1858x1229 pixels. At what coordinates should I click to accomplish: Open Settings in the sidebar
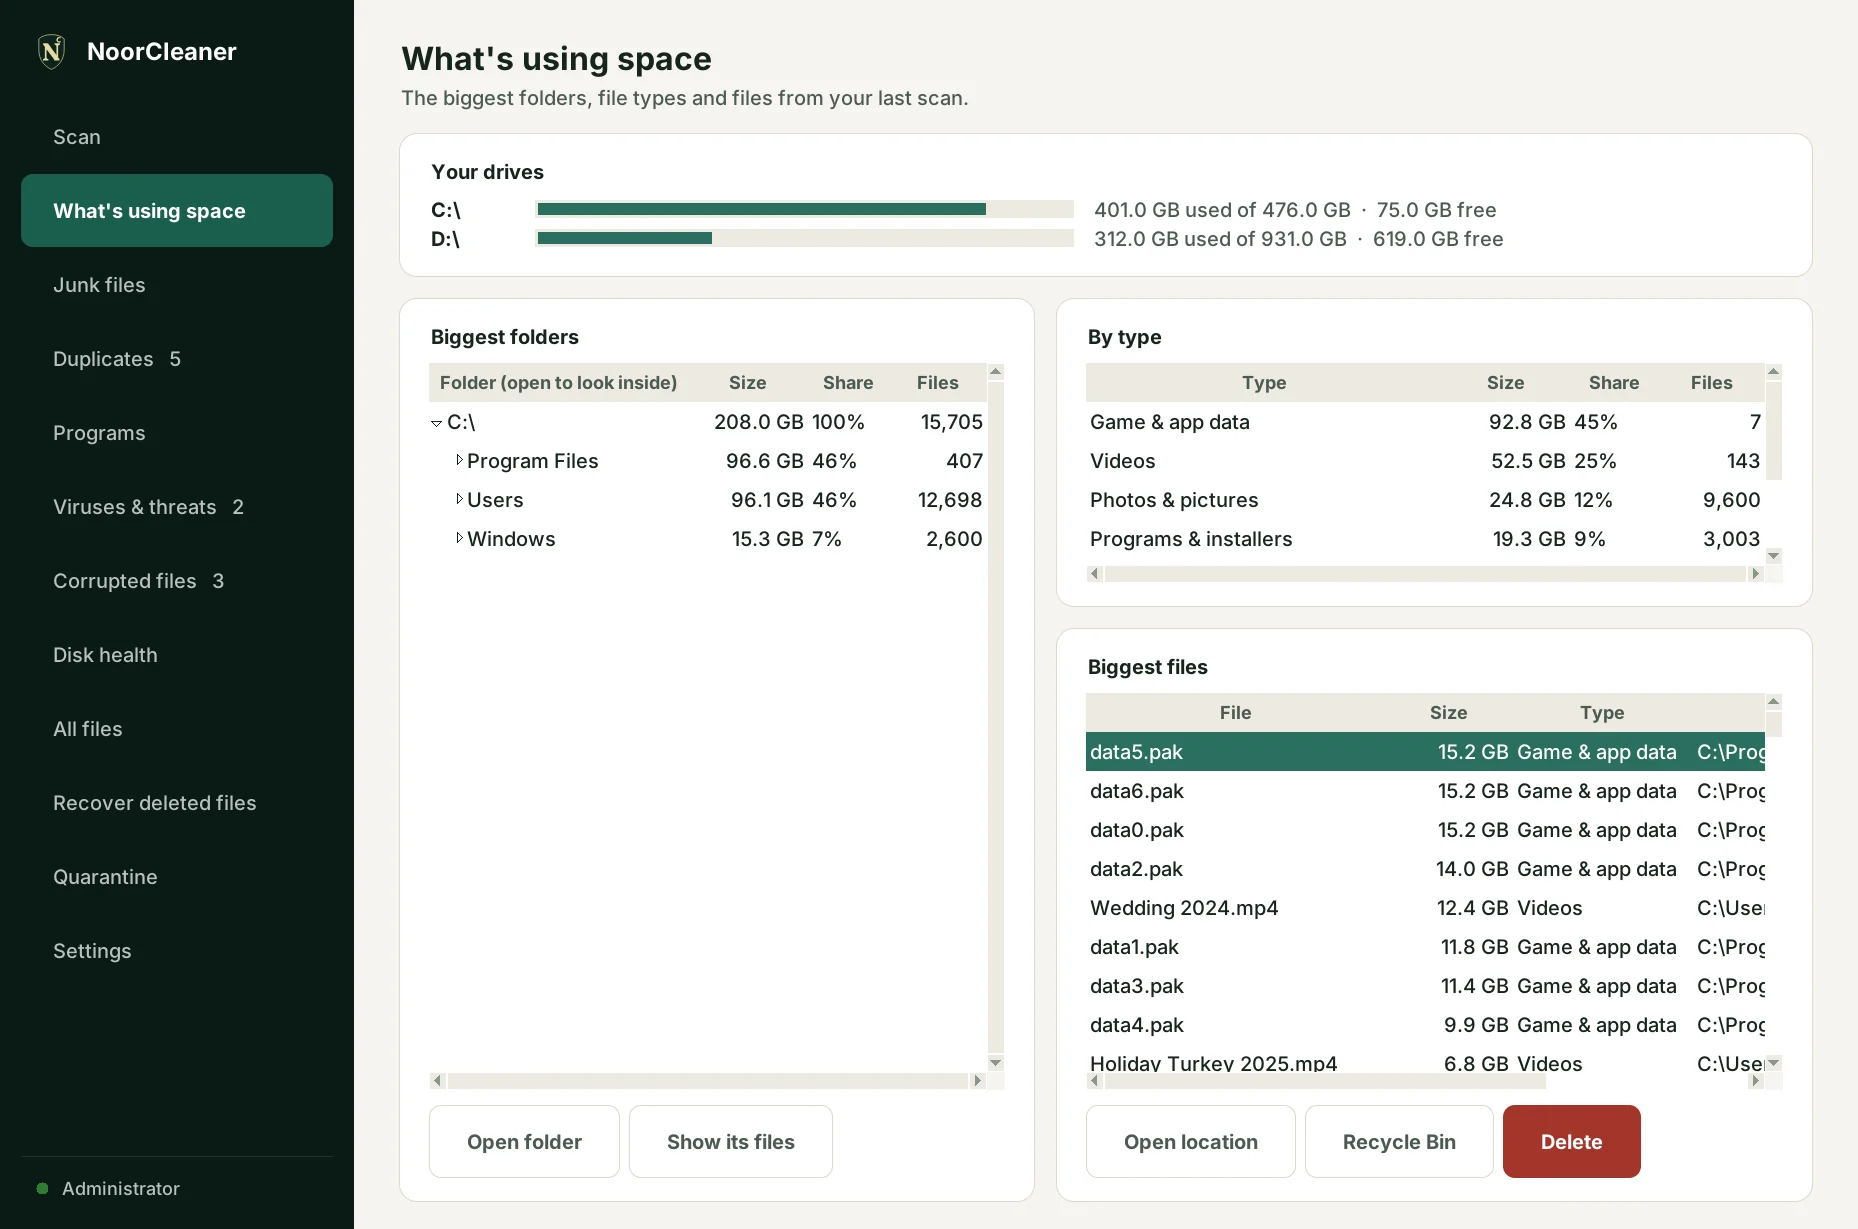point(177,951)
